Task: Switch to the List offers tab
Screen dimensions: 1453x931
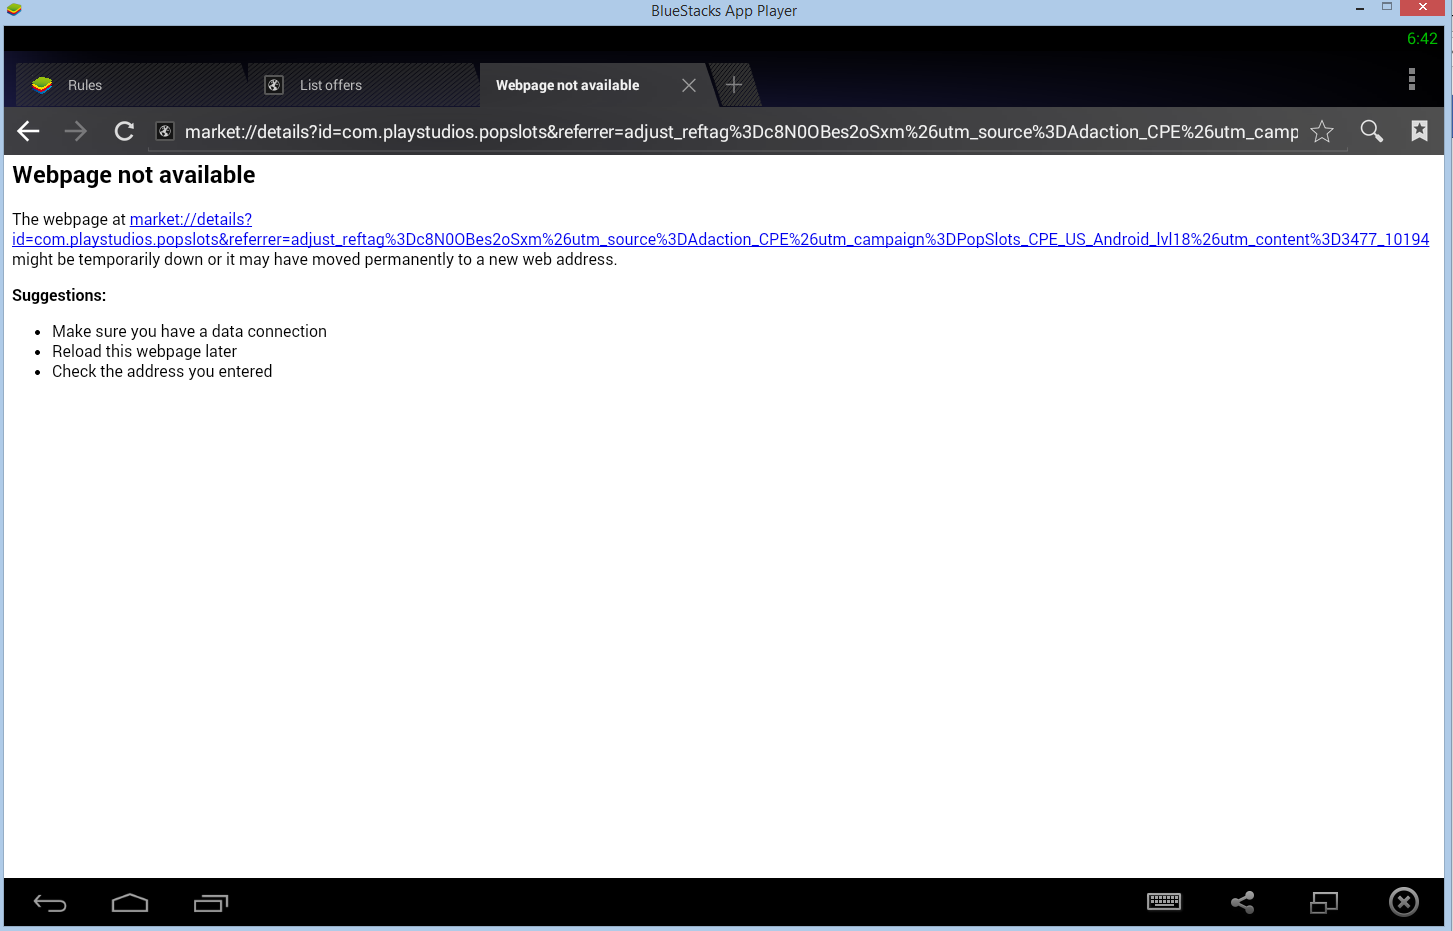Action: (x=362, y=85)
